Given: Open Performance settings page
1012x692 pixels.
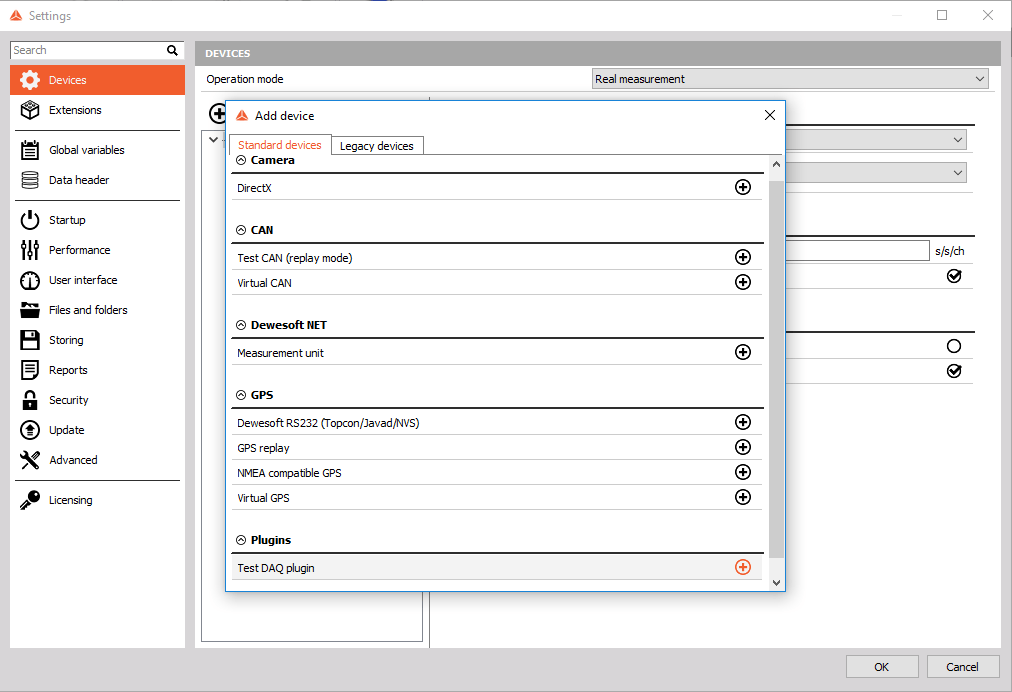Looking at the screenshot, I should pyautogui.click(x=97, y=250).
